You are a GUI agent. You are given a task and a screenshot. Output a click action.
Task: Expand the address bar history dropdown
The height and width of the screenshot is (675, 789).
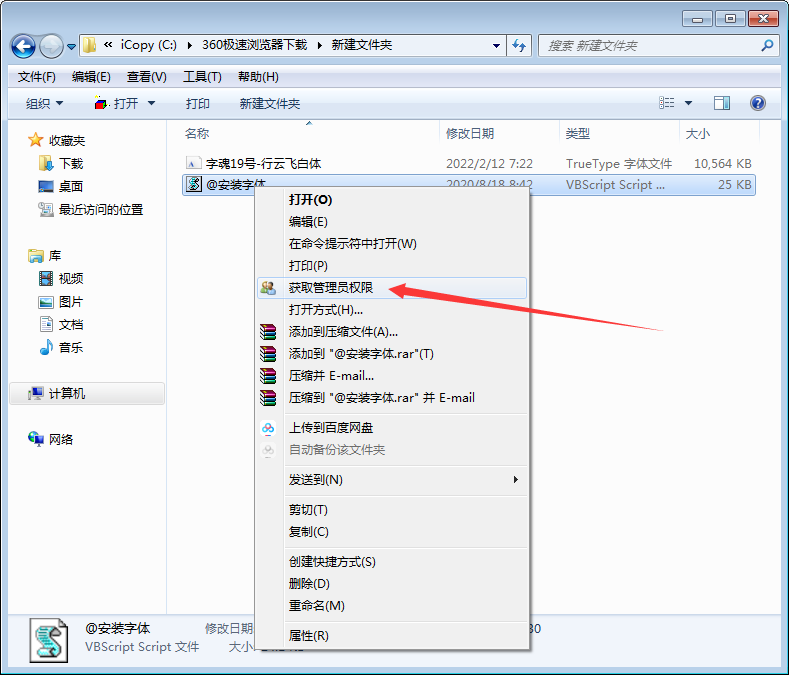497,45
